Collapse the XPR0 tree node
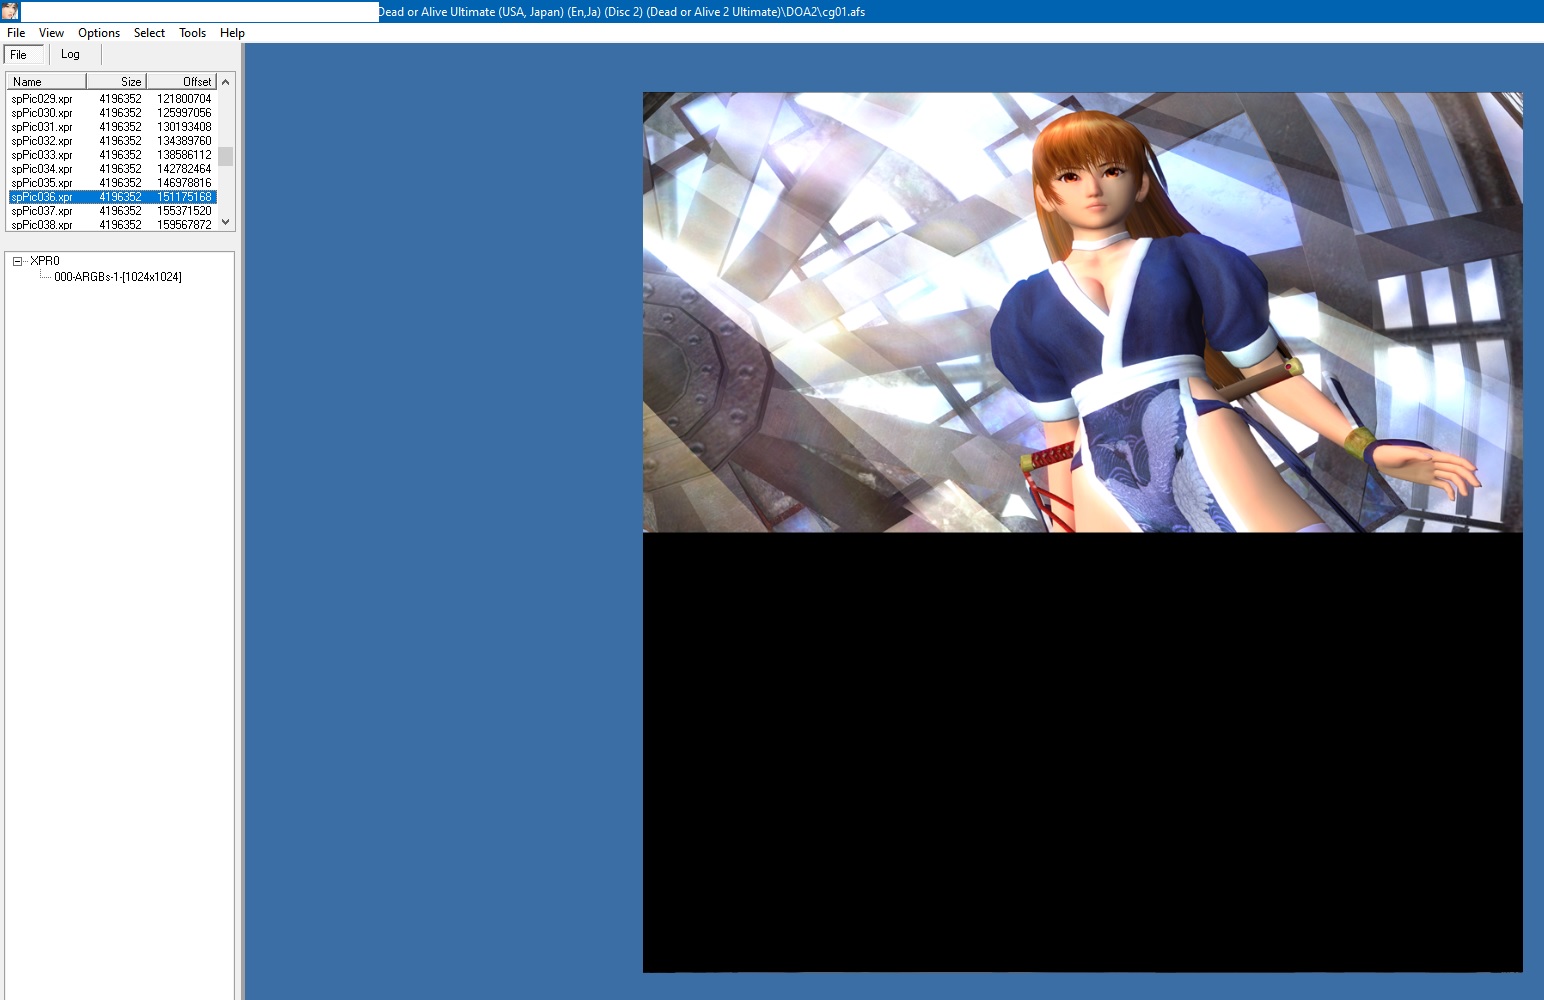This screenshot has height=1000, width=1544. pyautogui.click(x=17, y=261)
